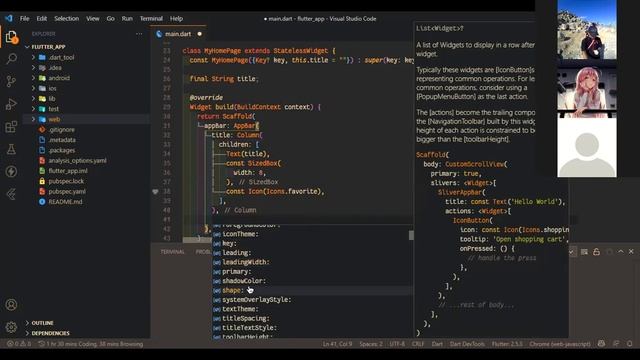The width and height of the screenshot is (640, 360).
Task: Toggle the panel scroll lock icon
Action: click(x=596, y=252)
